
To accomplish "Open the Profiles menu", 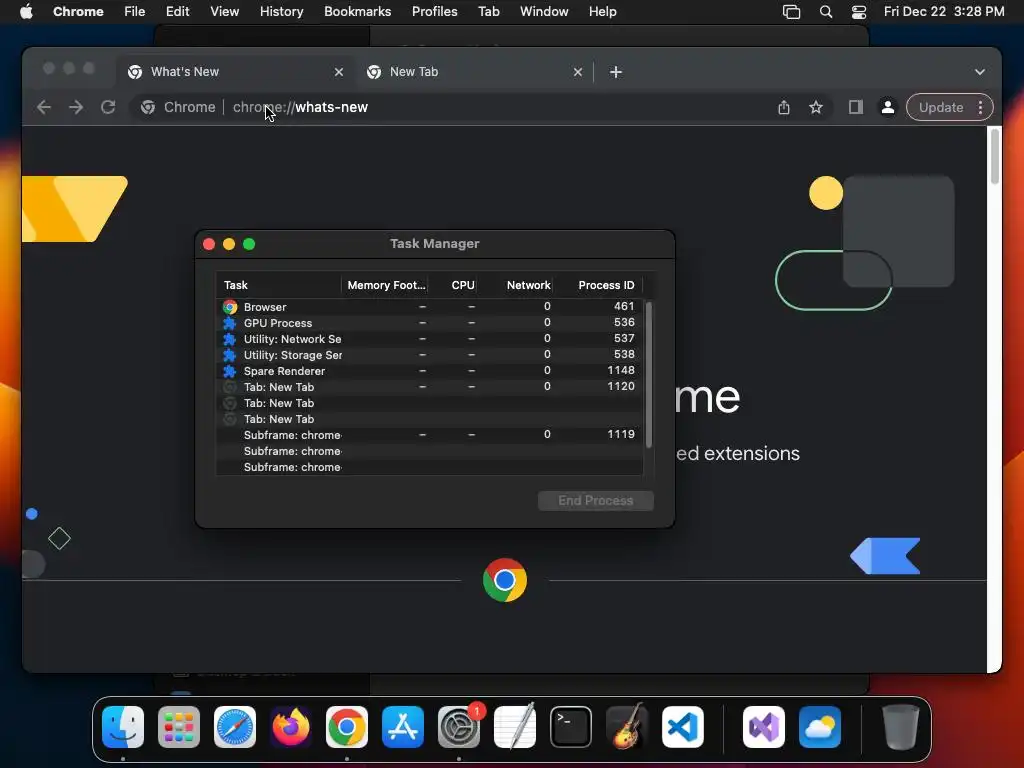I will click(434, 12).
